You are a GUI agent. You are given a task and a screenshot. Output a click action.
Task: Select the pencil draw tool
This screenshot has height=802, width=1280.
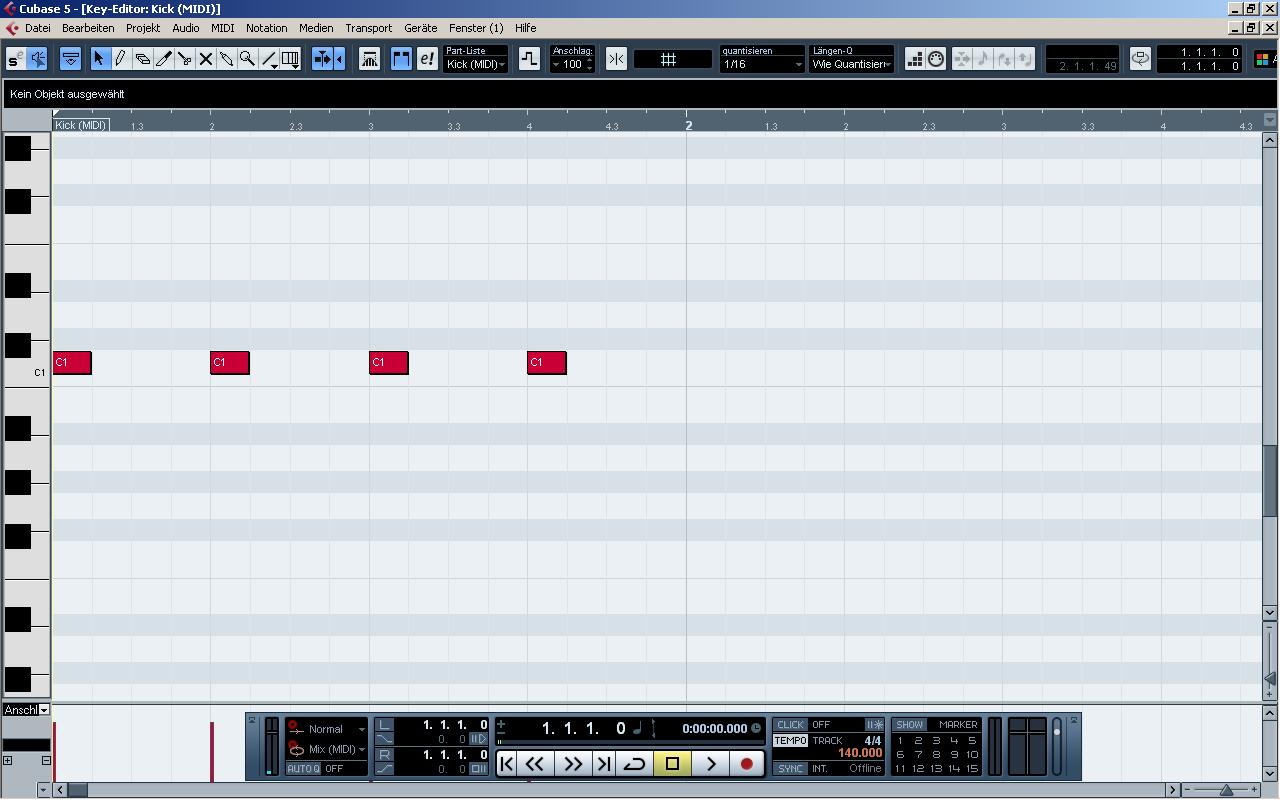click(x=120, y=59)
